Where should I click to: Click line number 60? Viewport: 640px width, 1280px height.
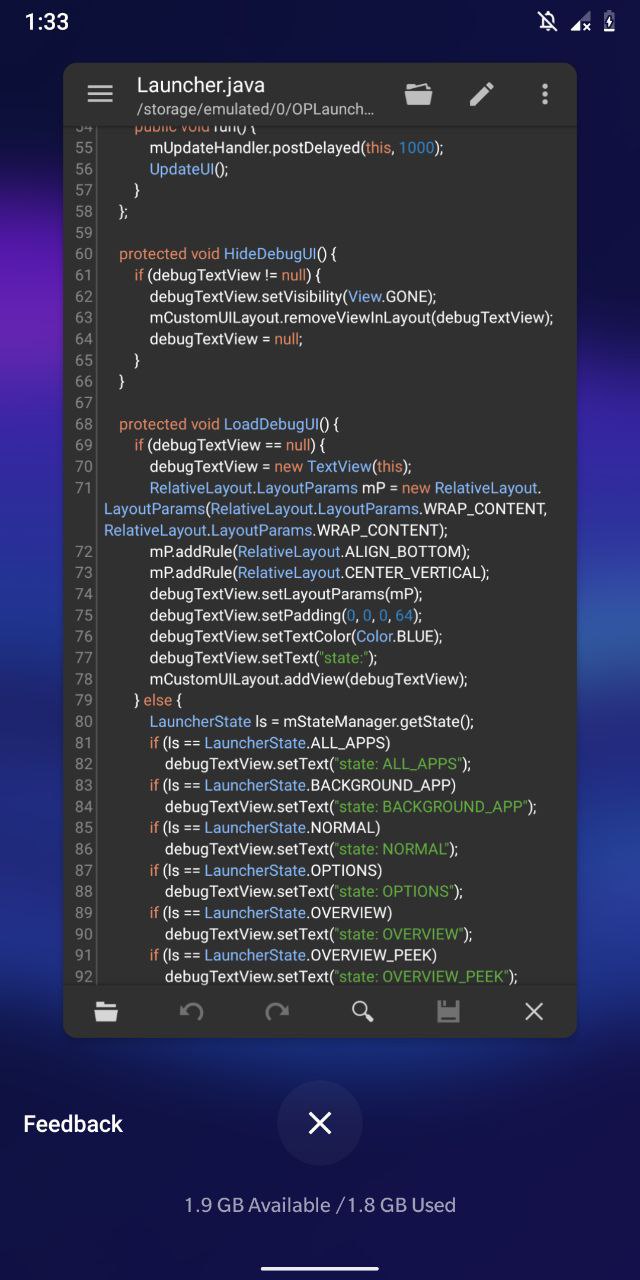click(x=83, y=254)
